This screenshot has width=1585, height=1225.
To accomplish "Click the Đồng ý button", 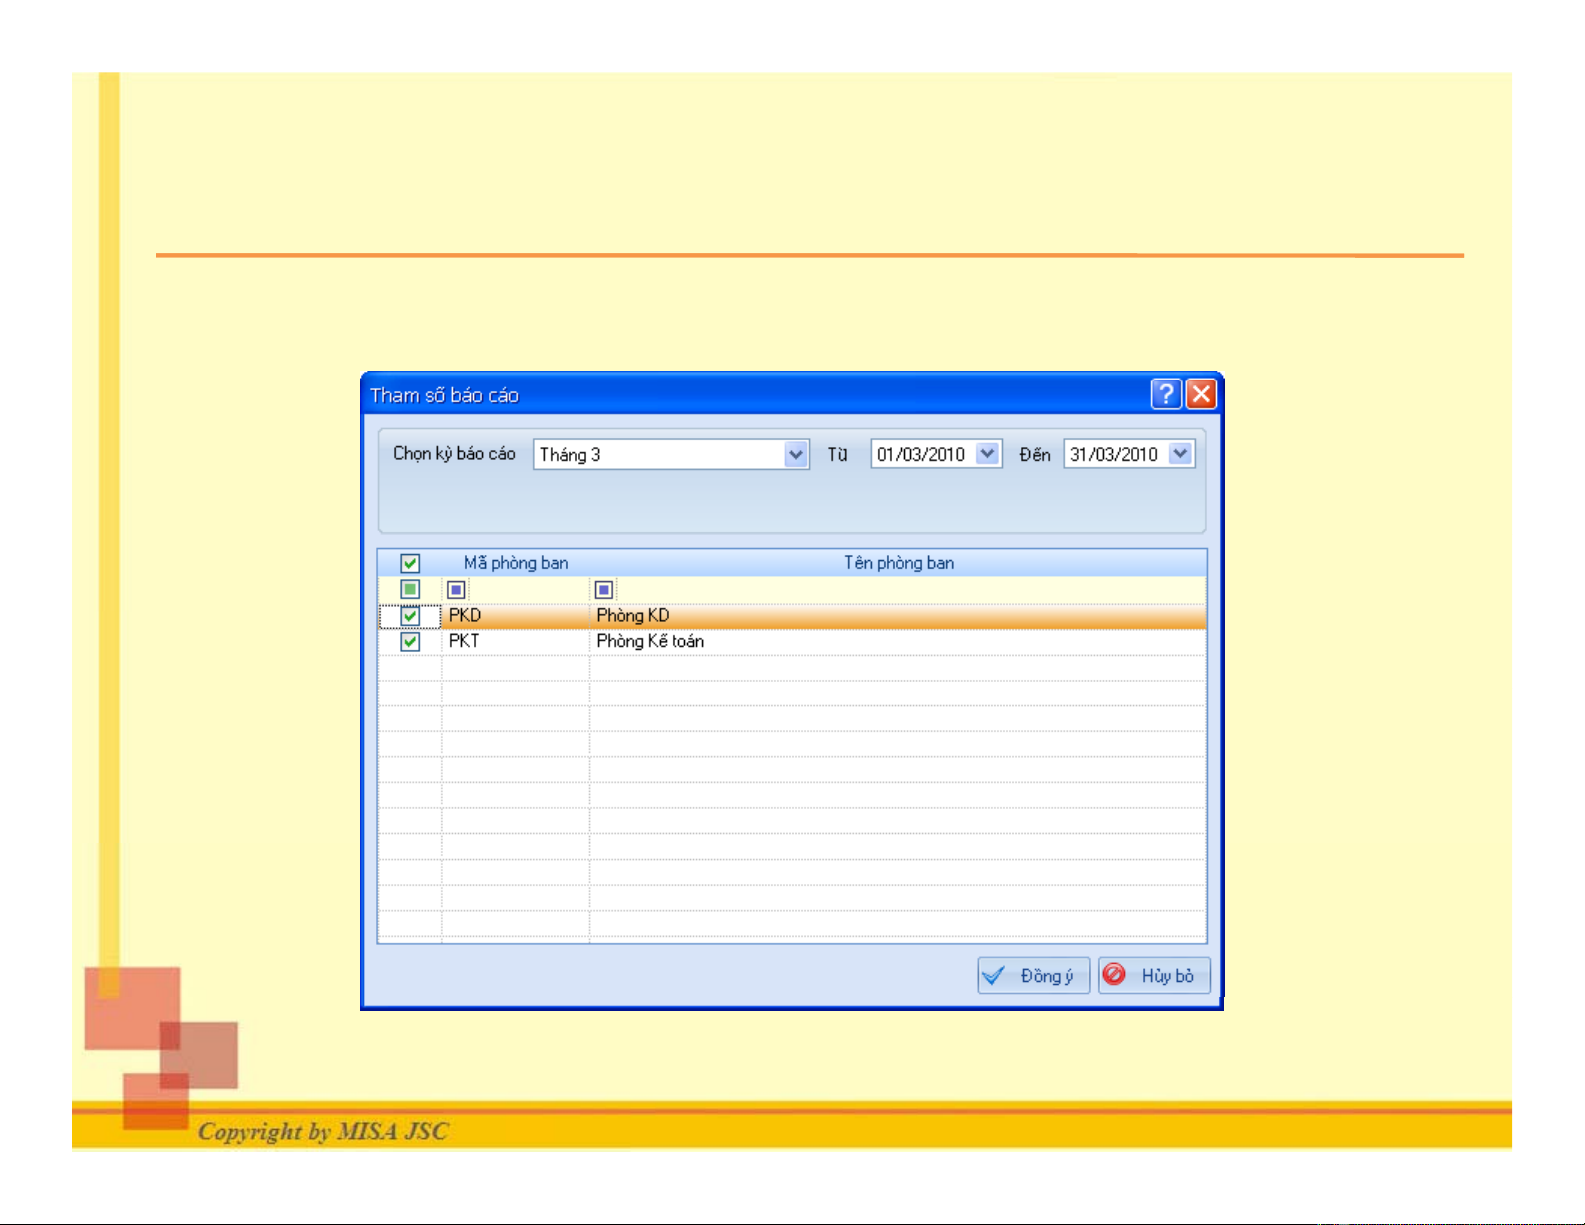I will [1033, 976].
